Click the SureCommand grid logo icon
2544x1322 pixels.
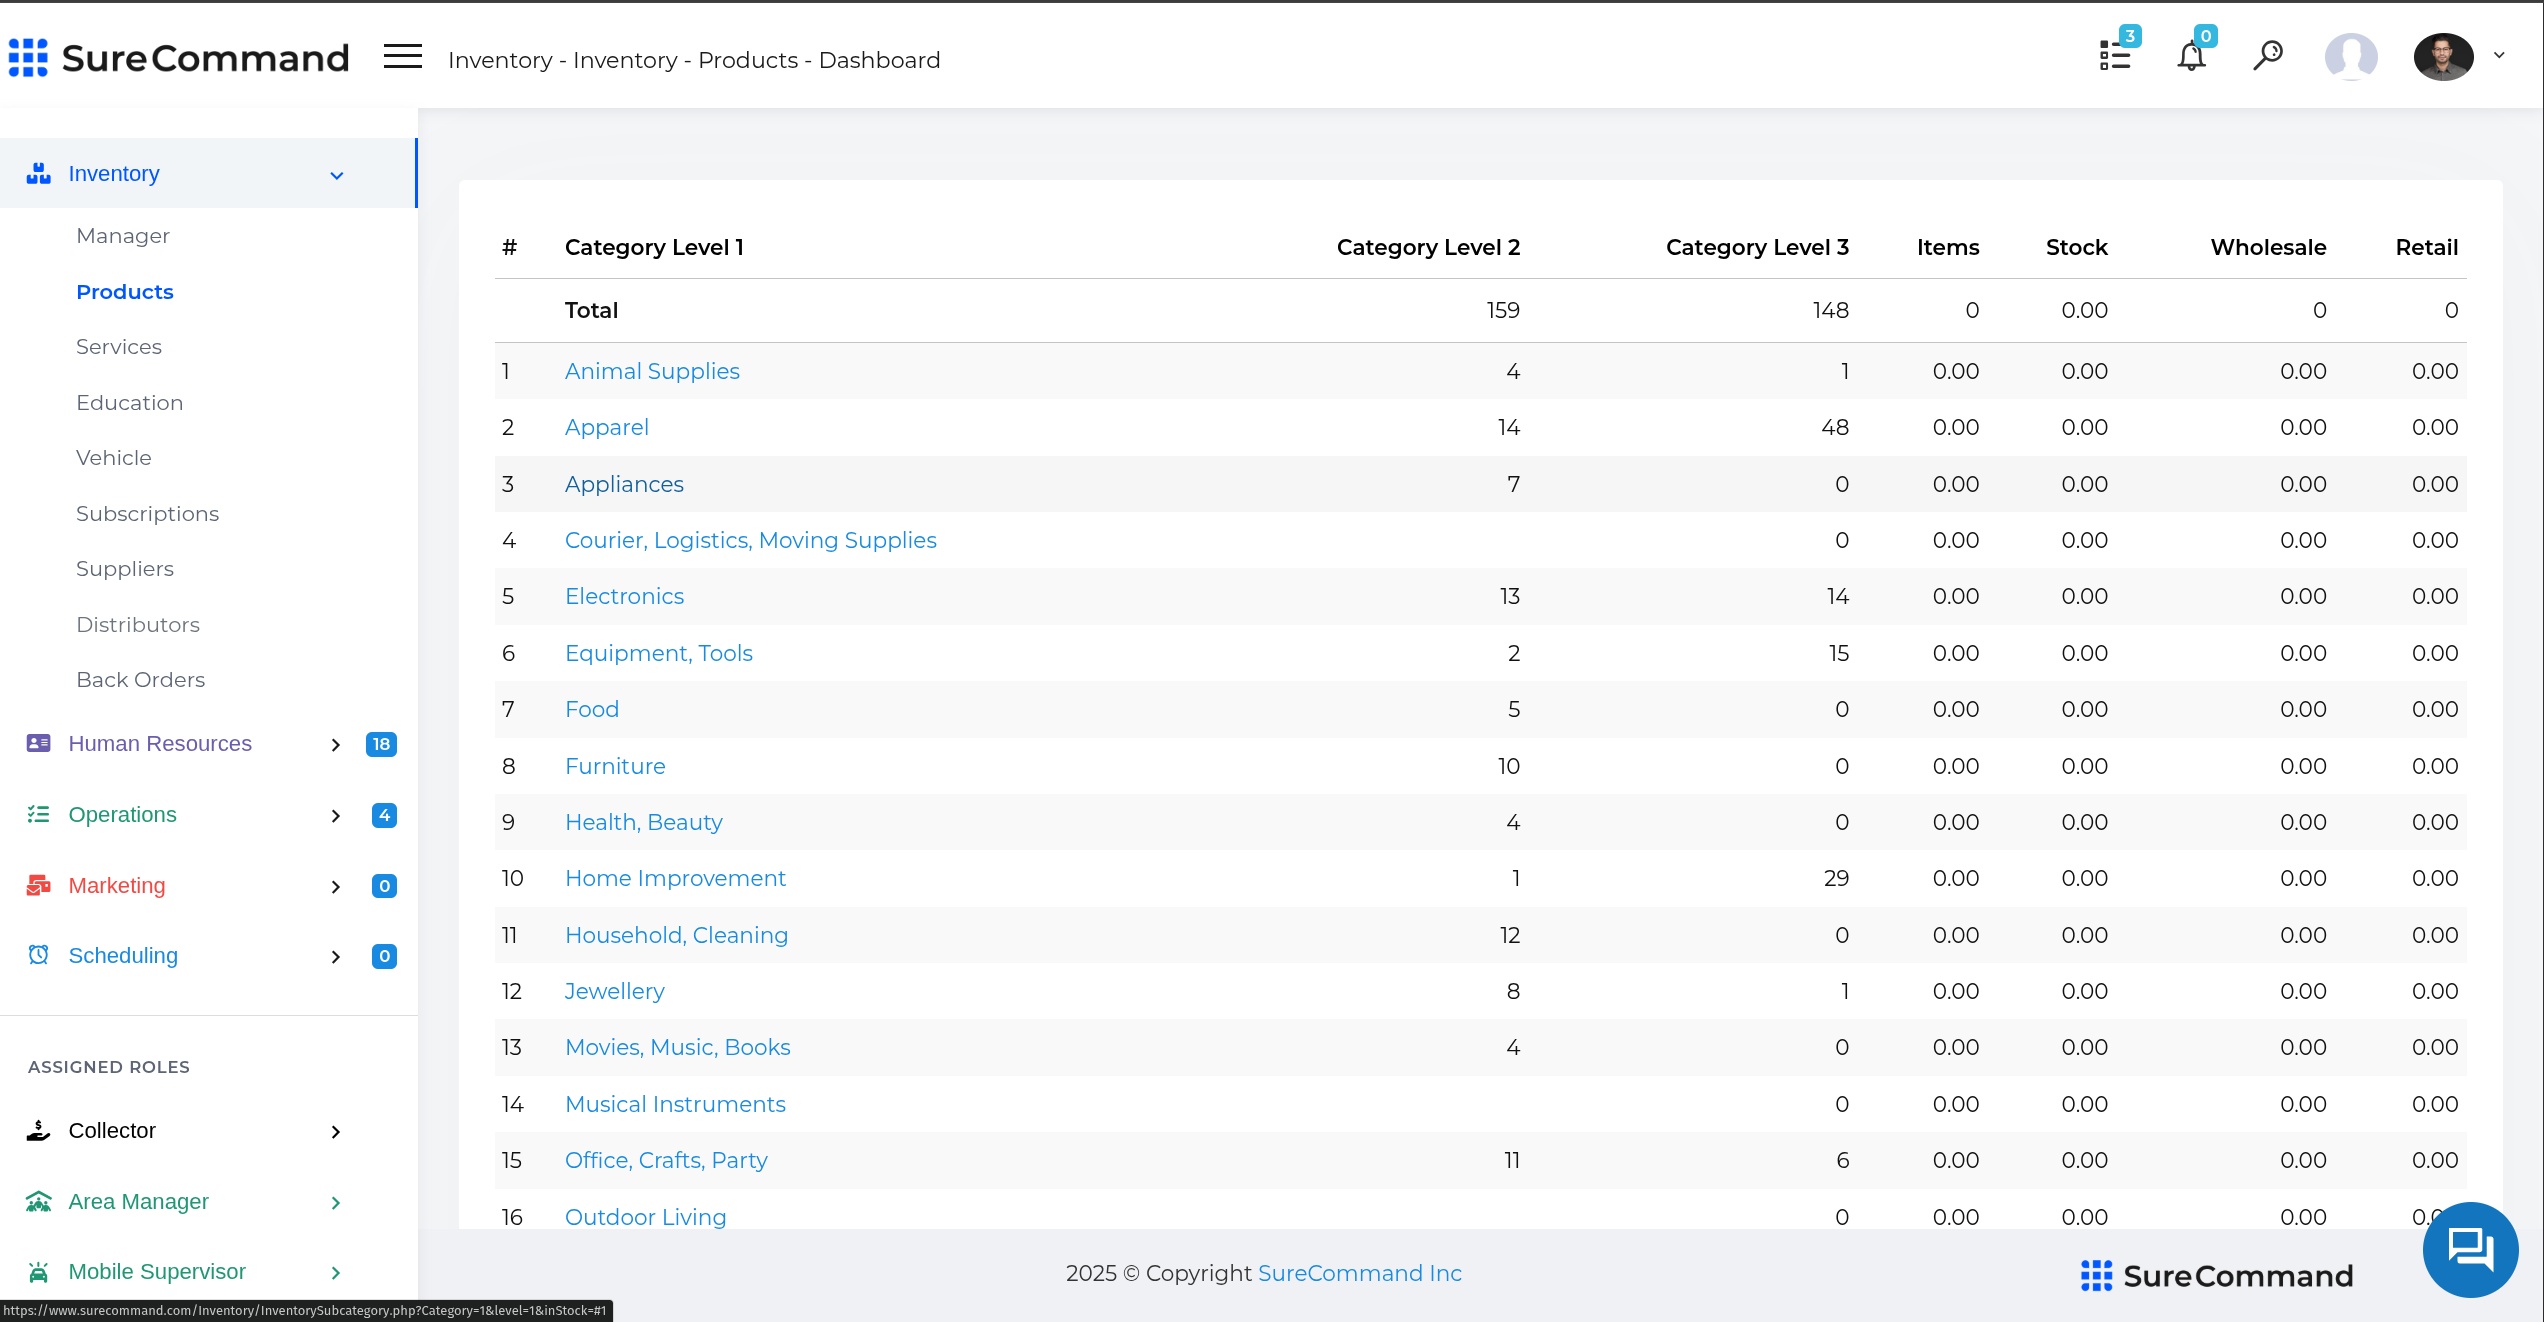[28, 57]
